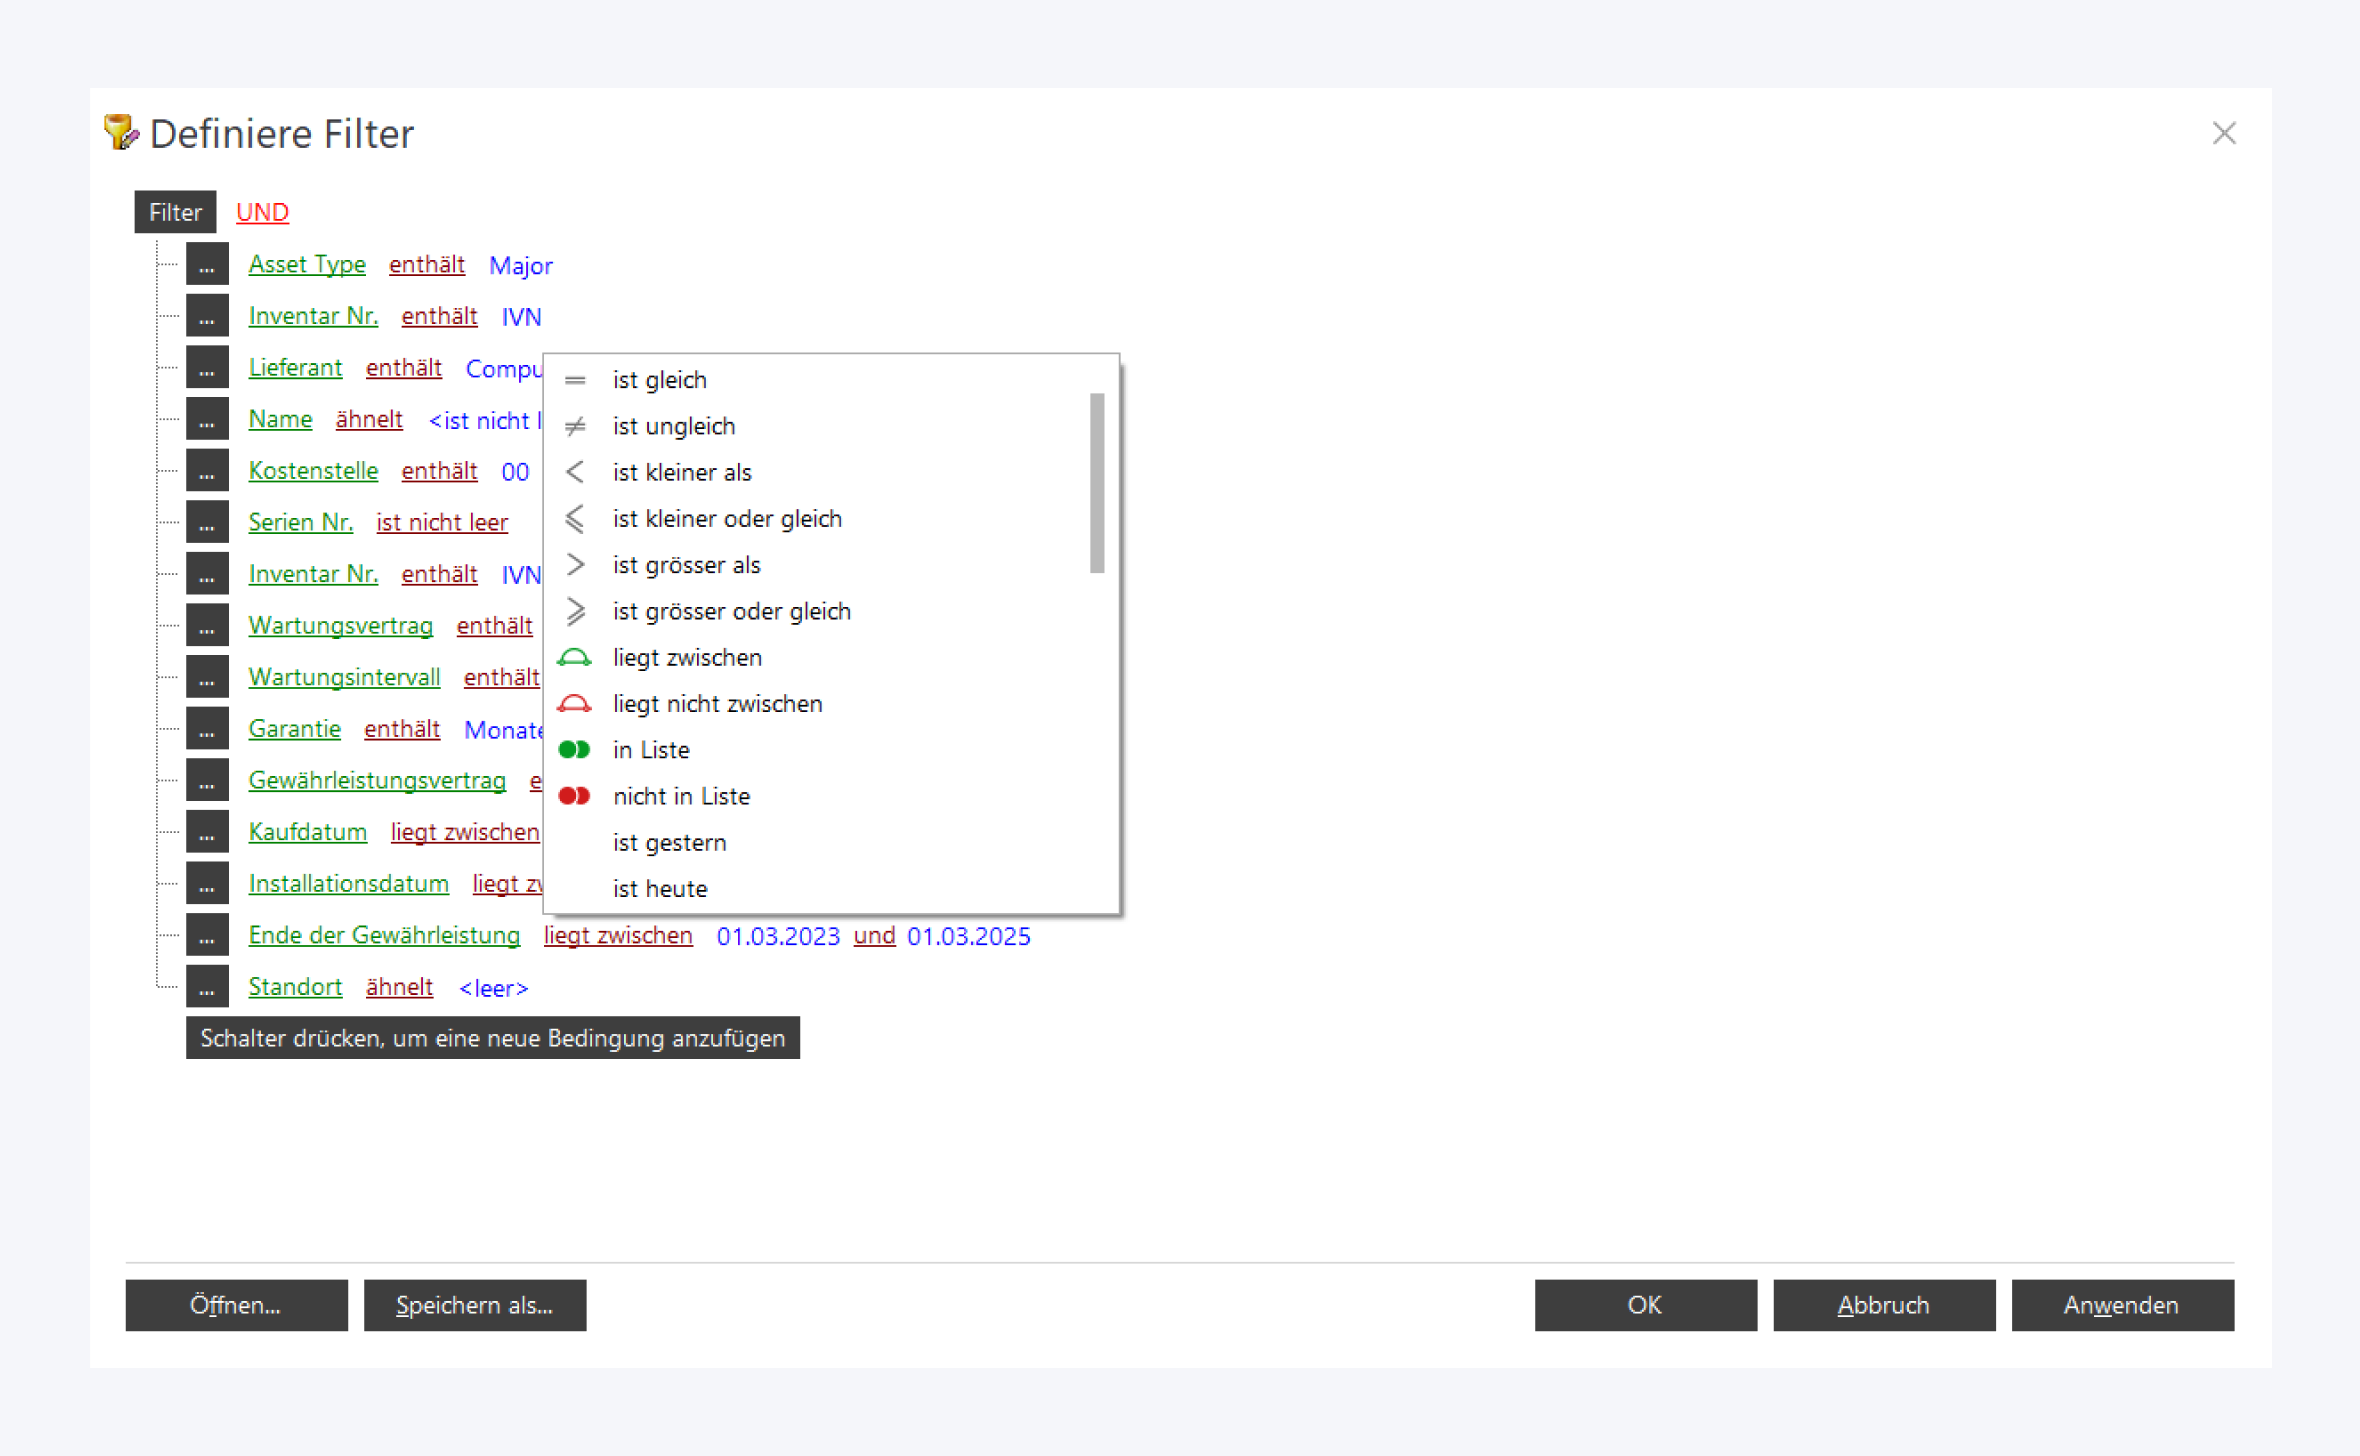This screenshot has width=2360, height=1456.
Task: Select 'ist heute' from operator menu
Action: coord(660,889)
